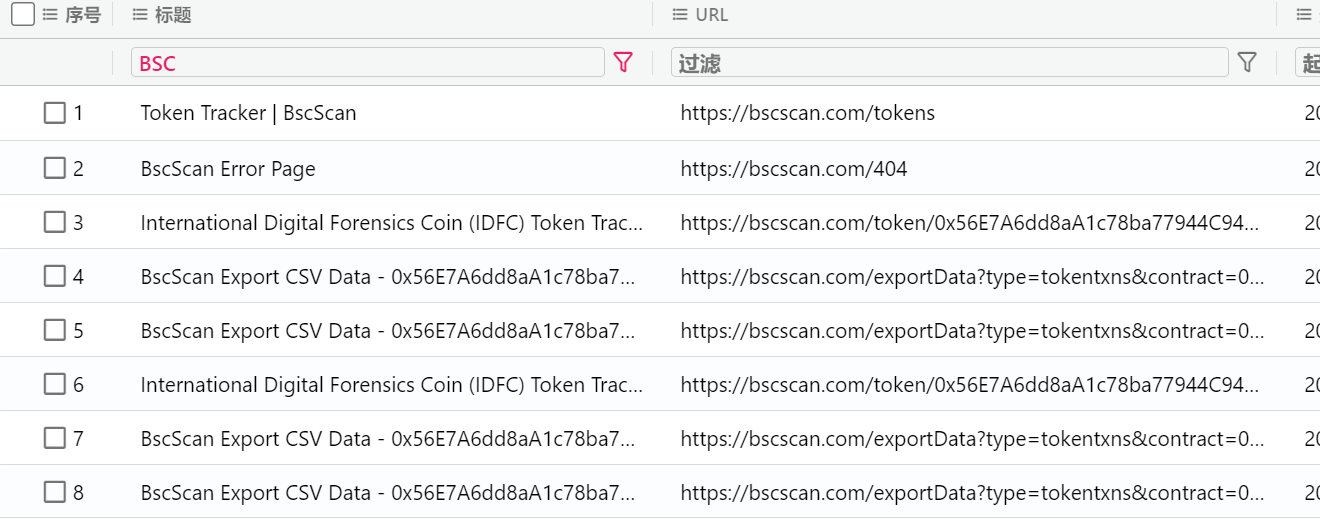Check the box for row 1
Viewport: 1320px width, 519px height.
55,113
